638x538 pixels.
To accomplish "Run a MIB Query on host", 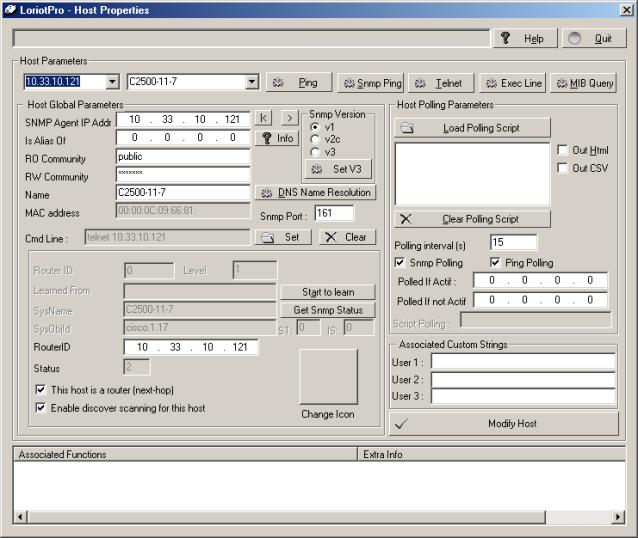I will point(584,83).
